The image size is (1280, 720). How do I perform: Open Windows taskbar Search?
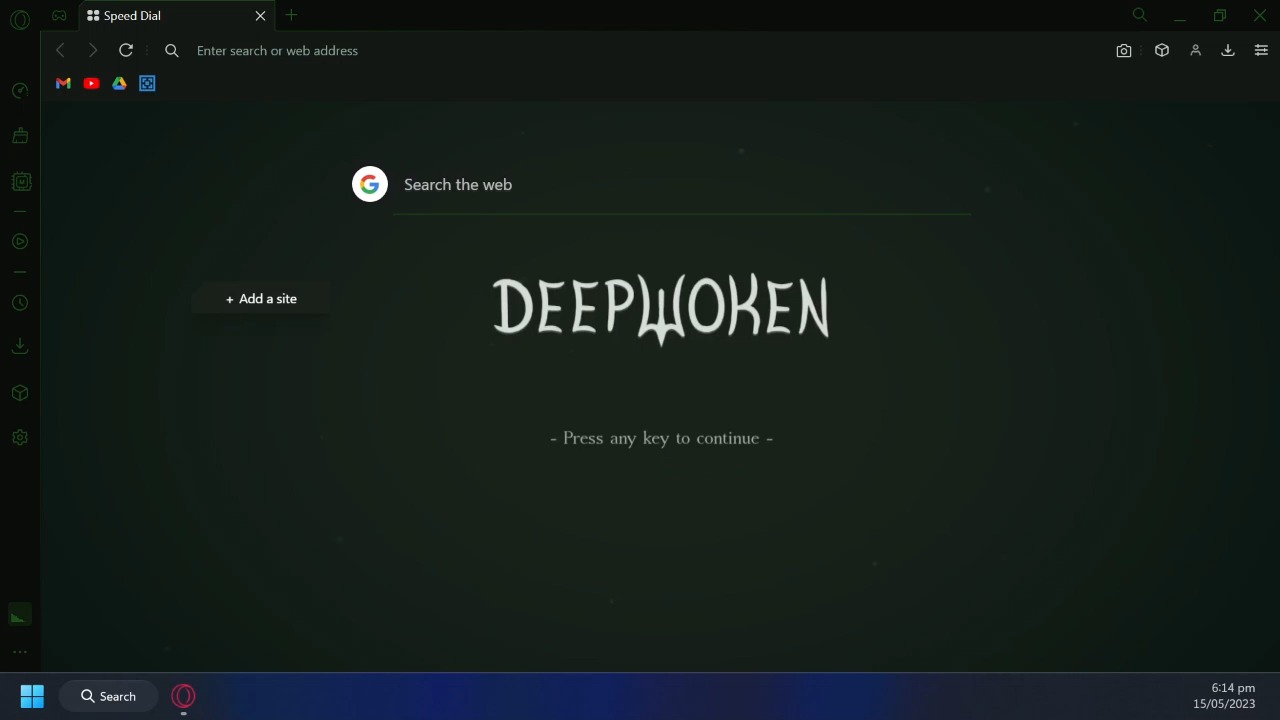pyautogui.click(x=109, y=696)
